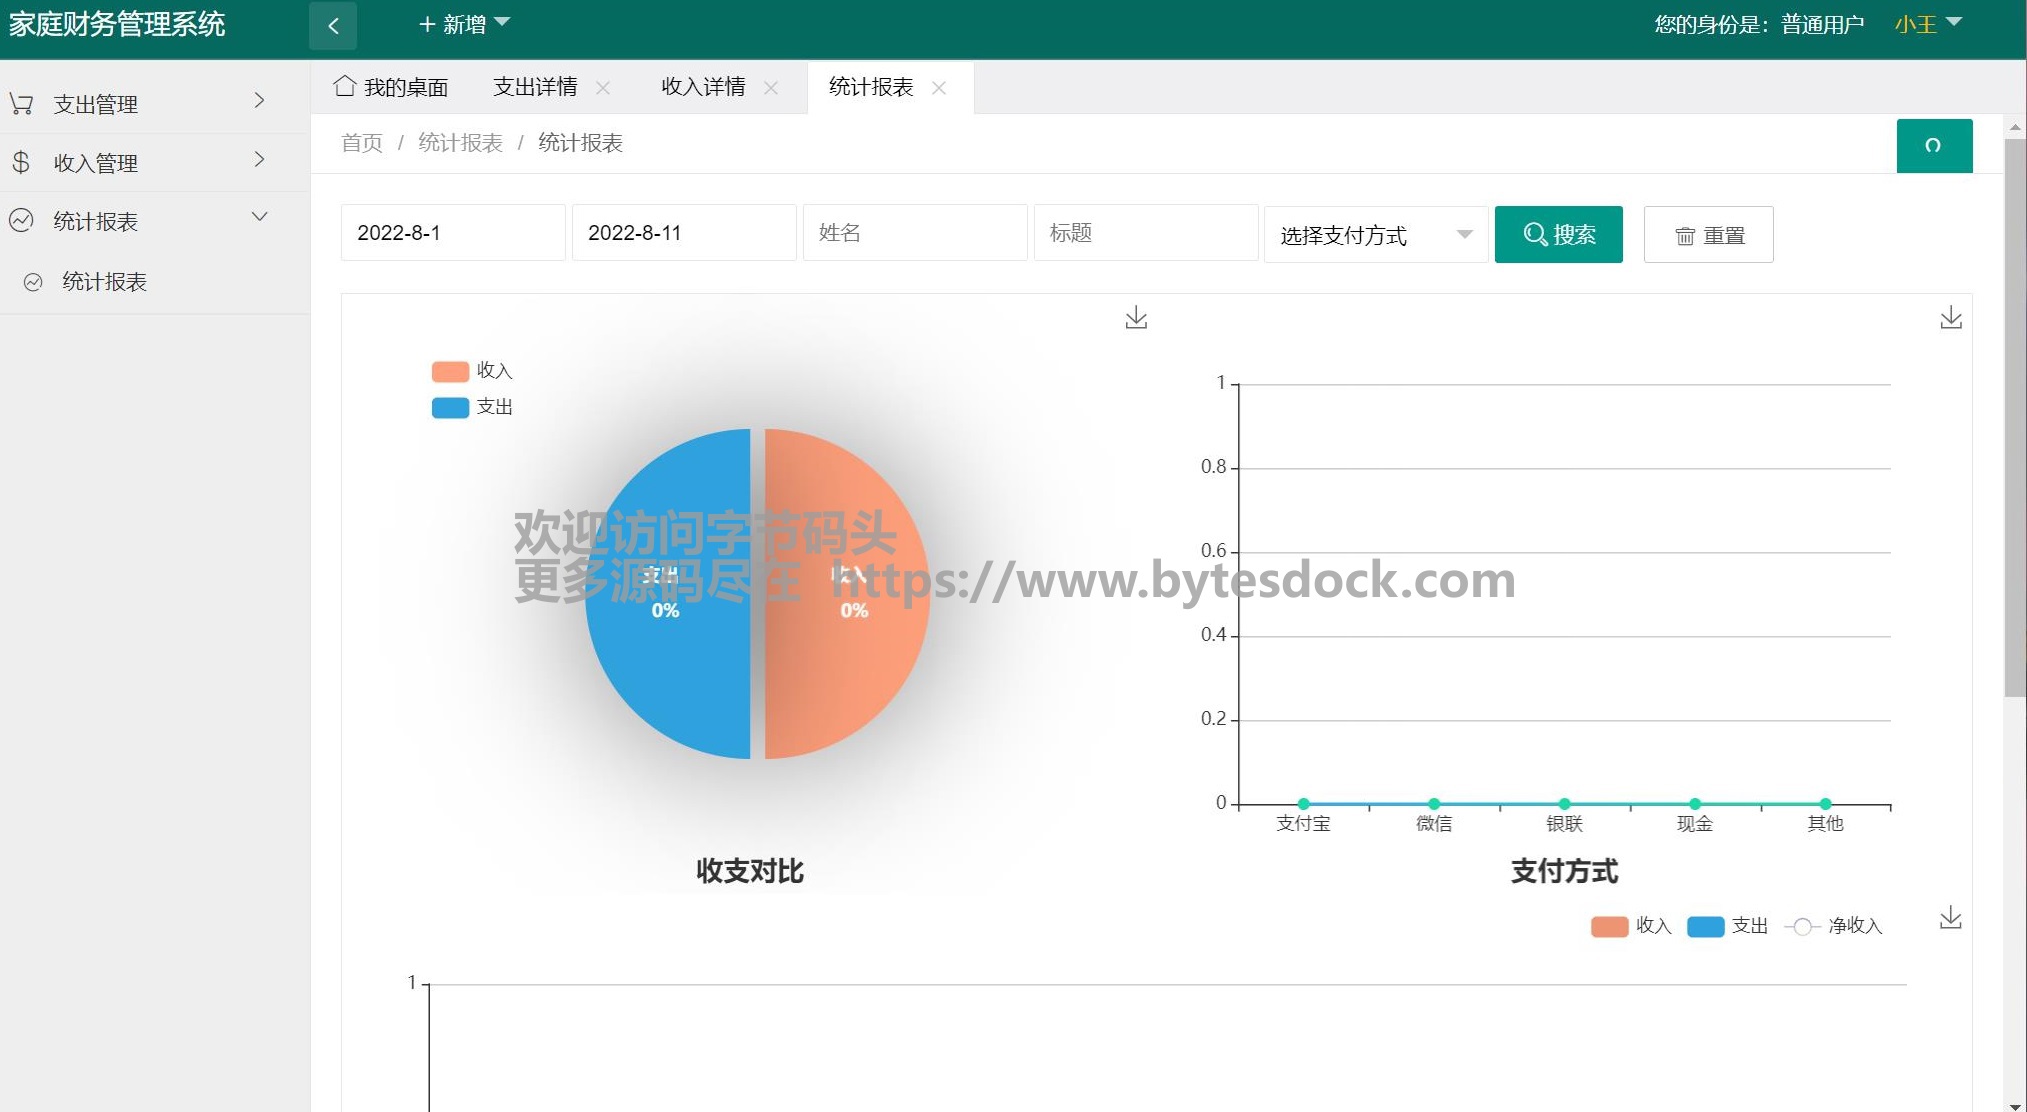Download the payment method chart image

1950,318
